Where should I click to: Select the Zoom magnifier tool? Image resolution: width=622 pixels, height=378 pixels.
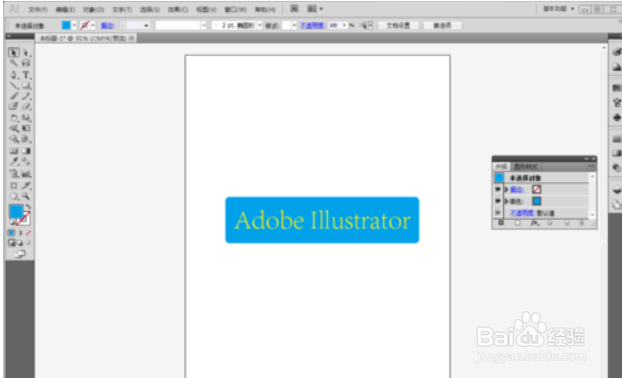[26, 196]
